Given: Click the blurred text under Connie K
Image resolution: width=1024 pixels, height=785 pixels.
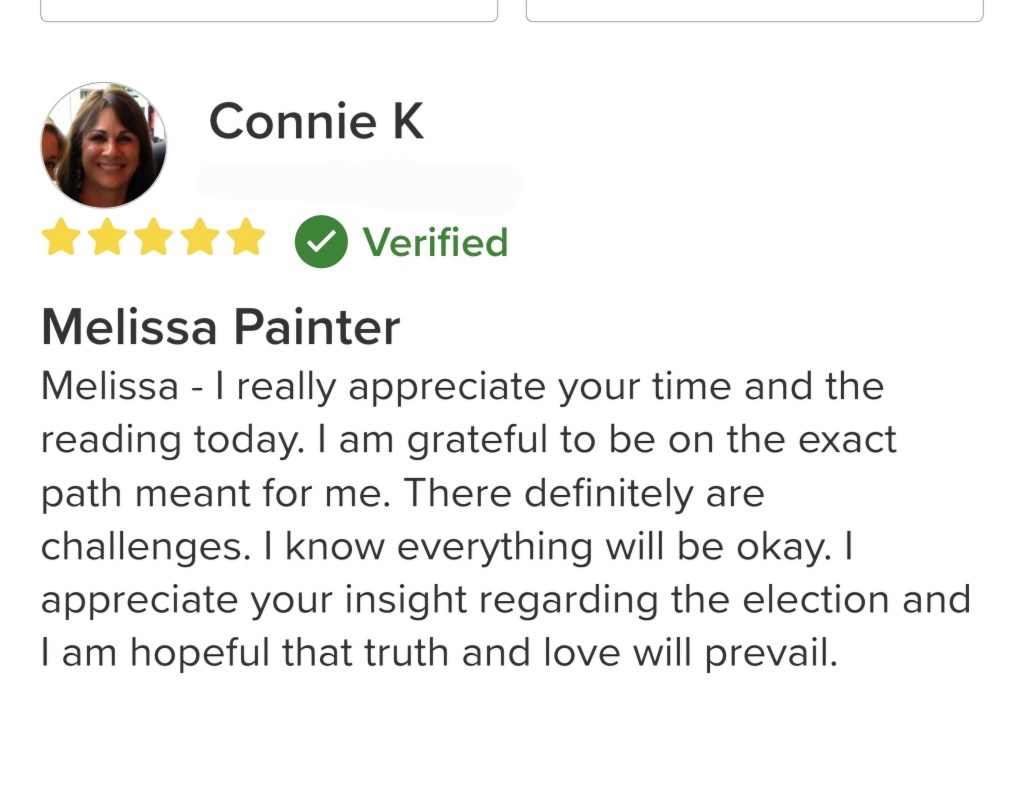Looking at the screenshot, I should click(360, 182).
